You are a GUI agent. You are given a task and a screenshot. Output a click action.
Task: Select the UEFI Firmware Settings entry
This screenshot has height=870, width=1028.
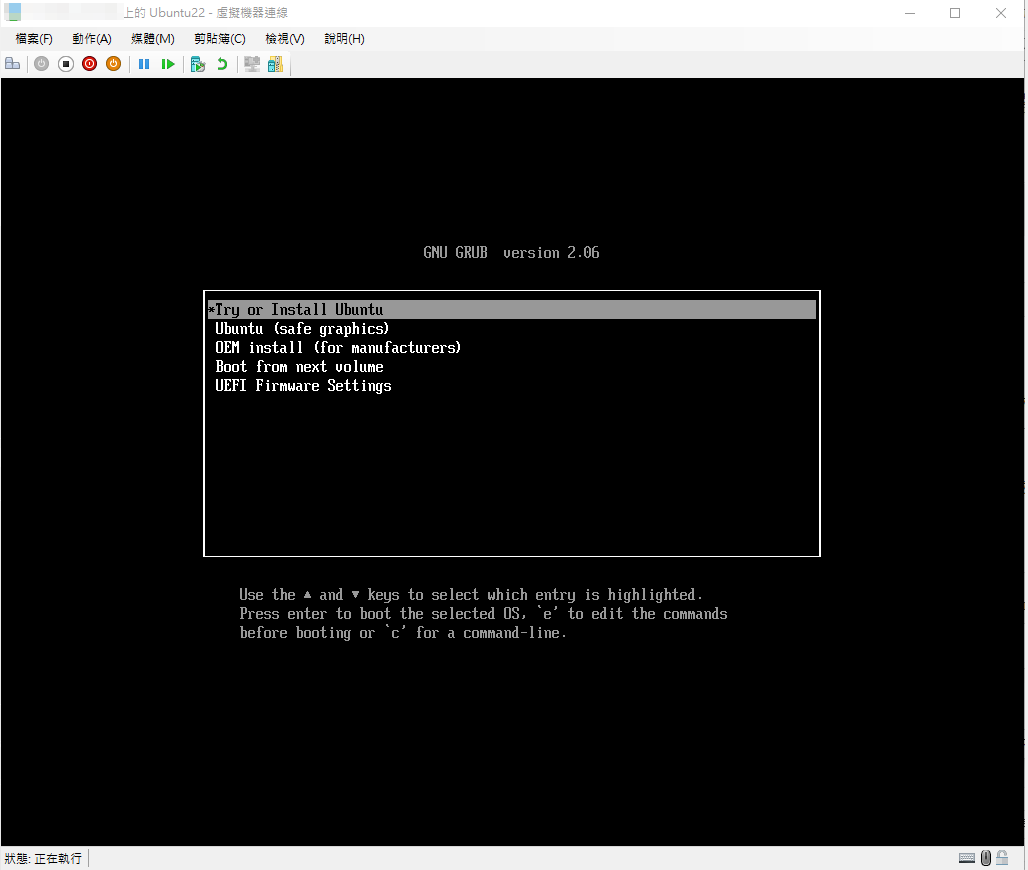511,386
